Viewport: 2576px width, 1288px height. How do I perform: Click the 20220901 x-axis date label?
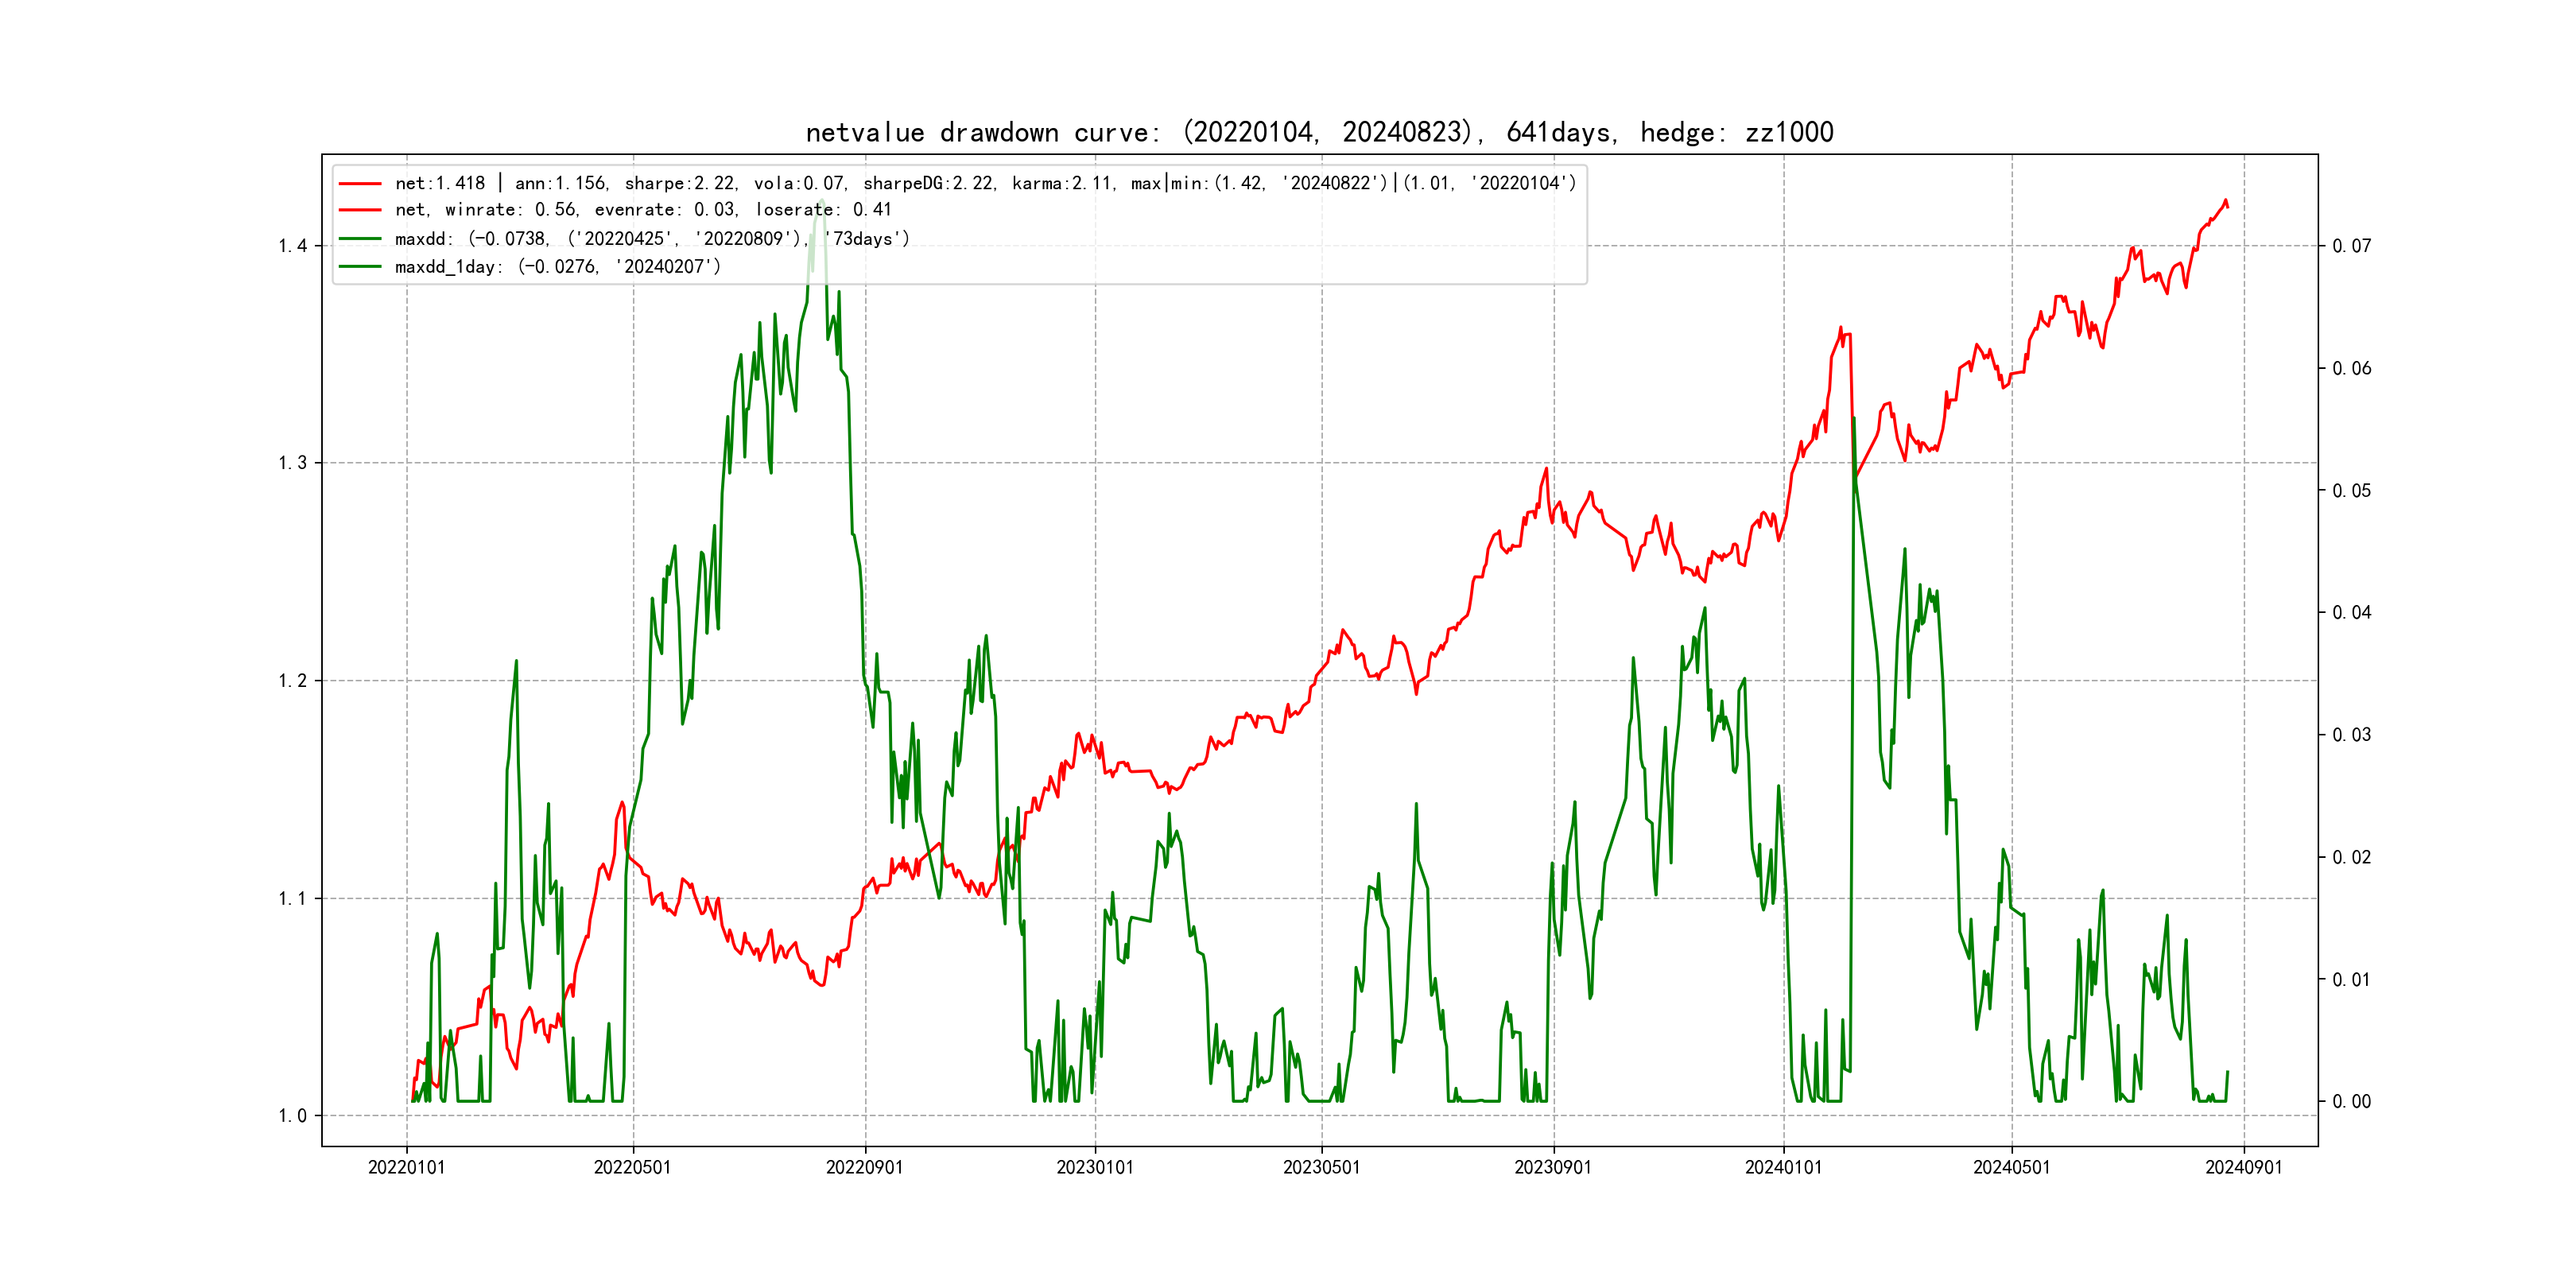tap(864, 1168)
